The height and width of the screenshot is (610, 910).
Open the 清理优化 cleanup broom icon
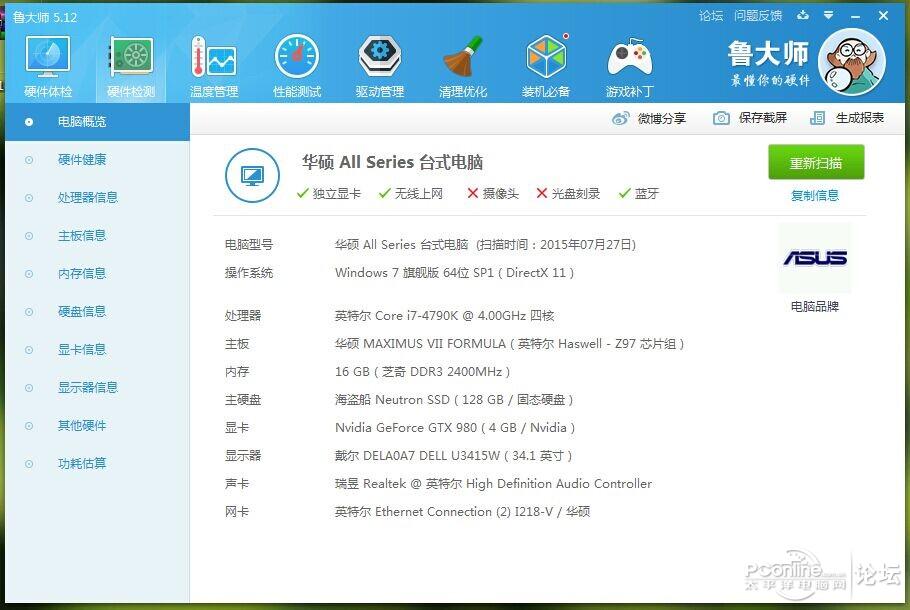point(463,57)
